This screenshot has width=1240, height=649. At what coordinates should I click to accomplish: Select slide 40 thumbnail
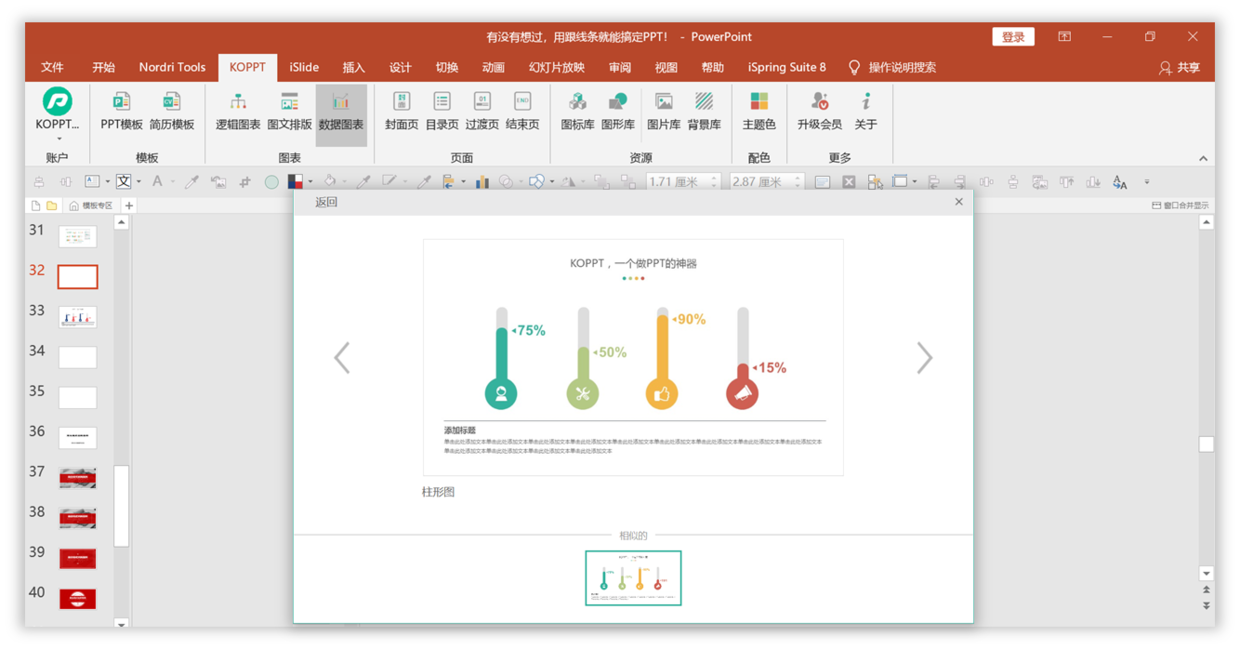tap(77, 599)
